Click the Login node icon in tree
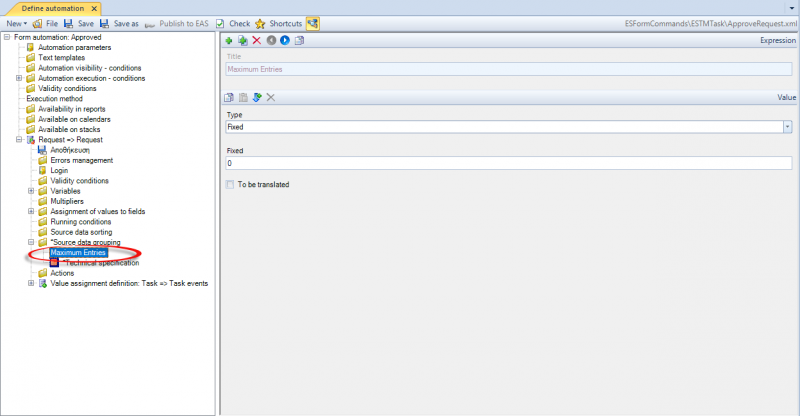The width and height of the screenshot is (800, 416). tap(43, 170)
